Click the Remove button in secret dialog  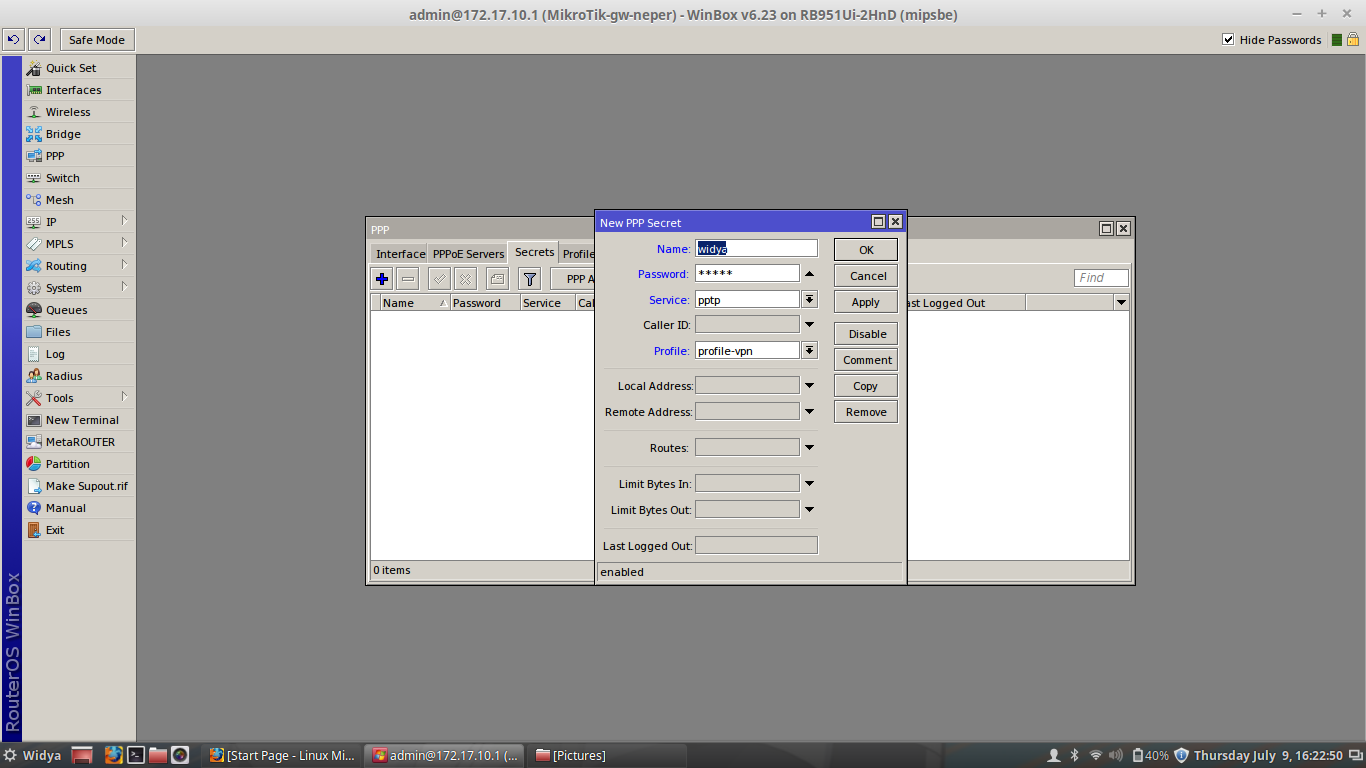tap(866, 412)
